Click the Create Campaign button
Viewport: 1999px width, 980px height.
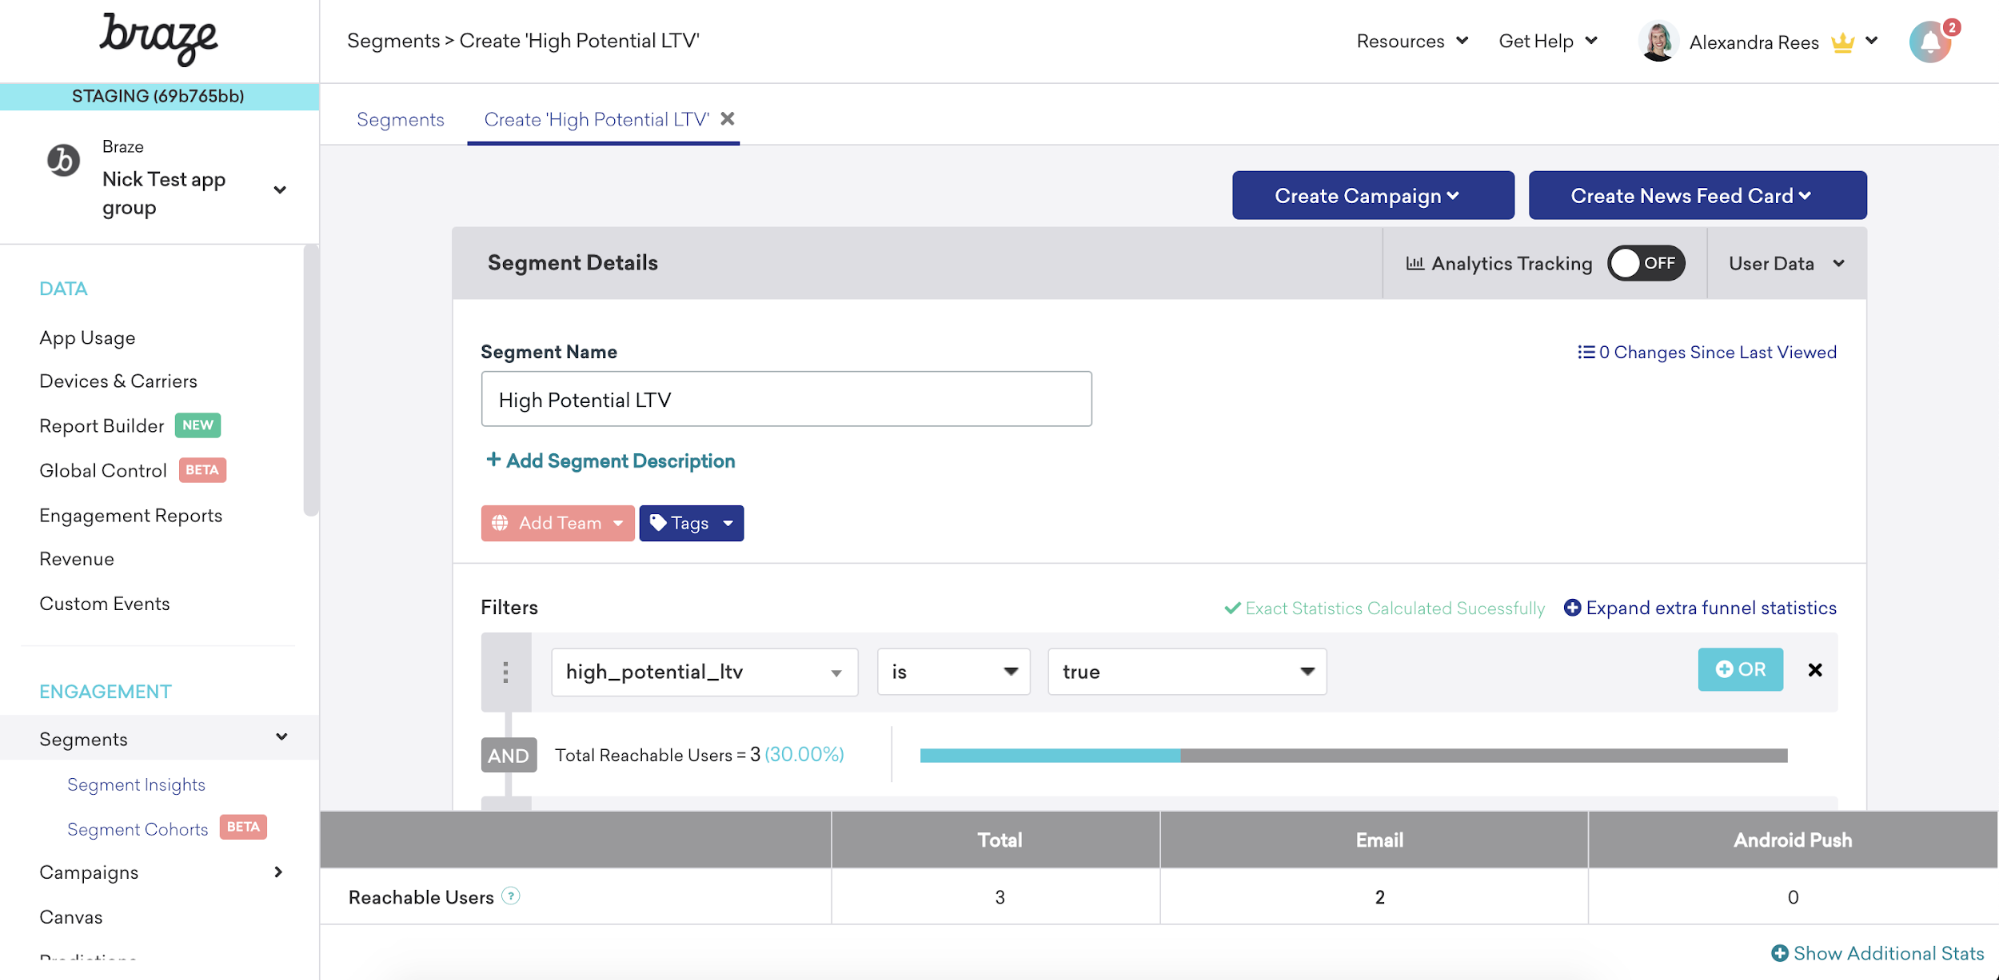tap(1373, 195)
